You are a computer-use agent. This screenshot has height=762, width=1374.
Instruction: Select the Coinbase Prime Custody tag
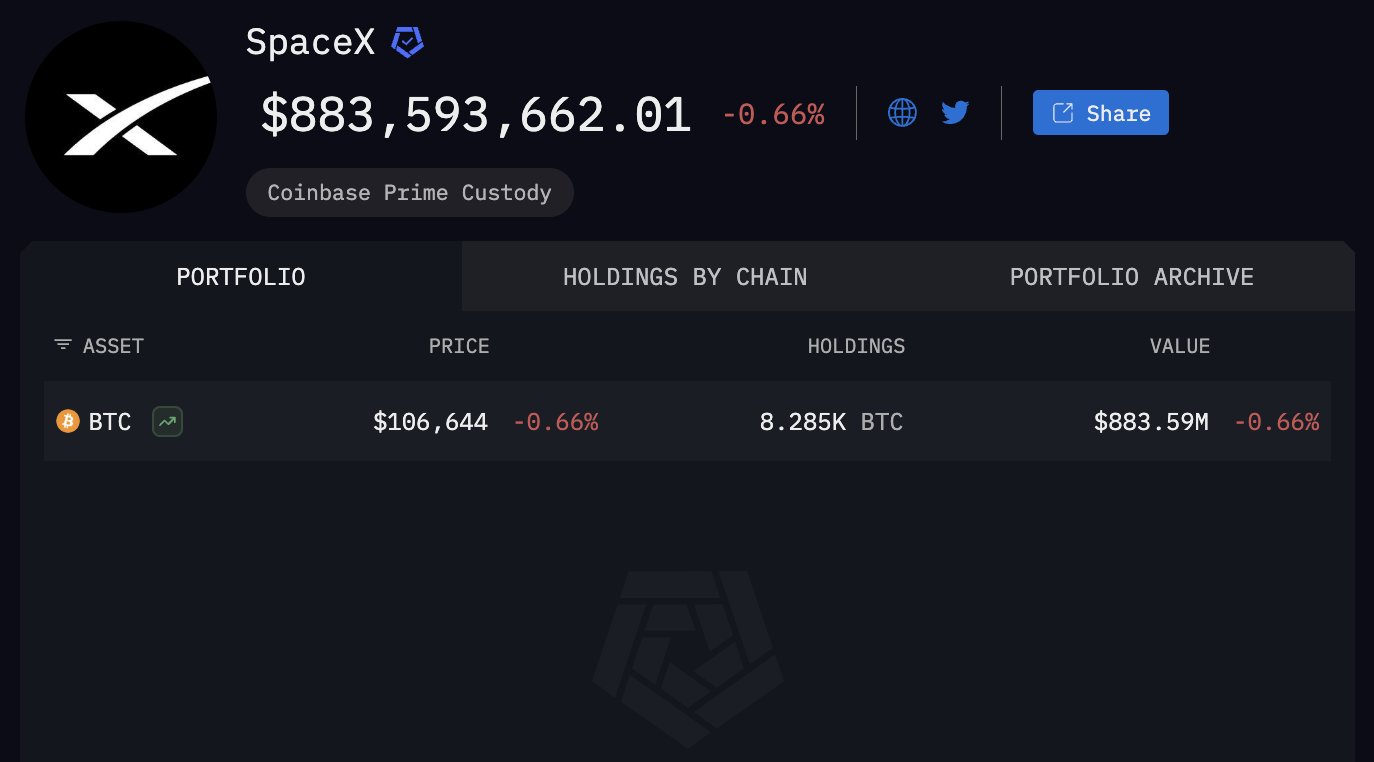(410, 193)
